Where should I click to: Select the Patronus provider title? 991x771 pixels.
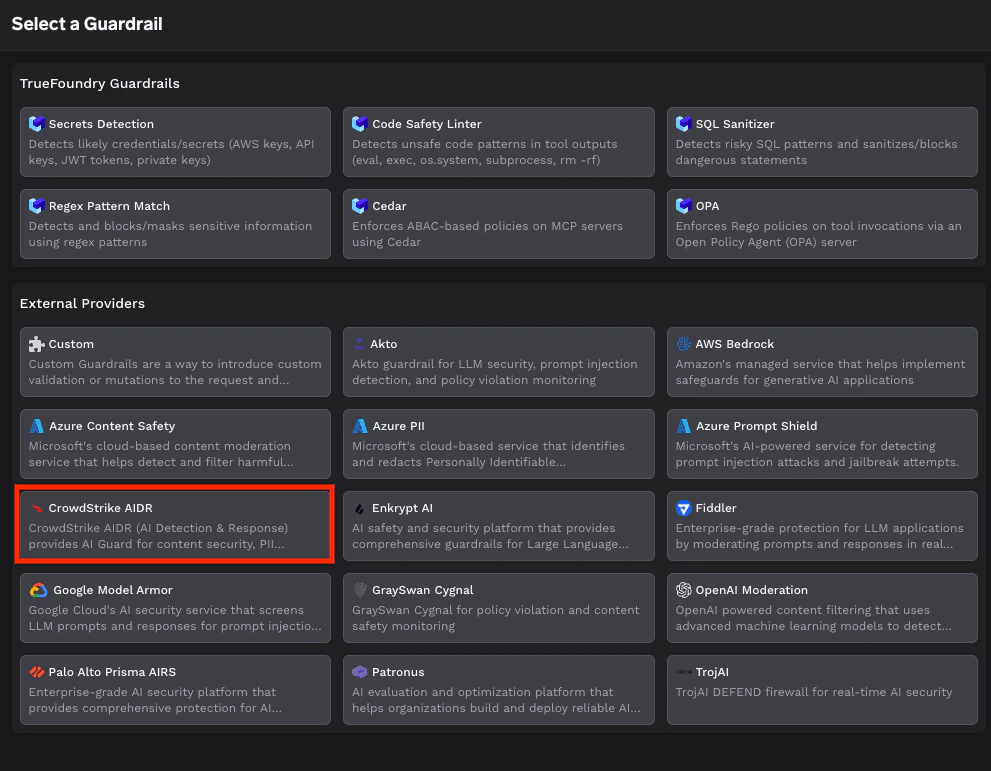tap(398, 672)
